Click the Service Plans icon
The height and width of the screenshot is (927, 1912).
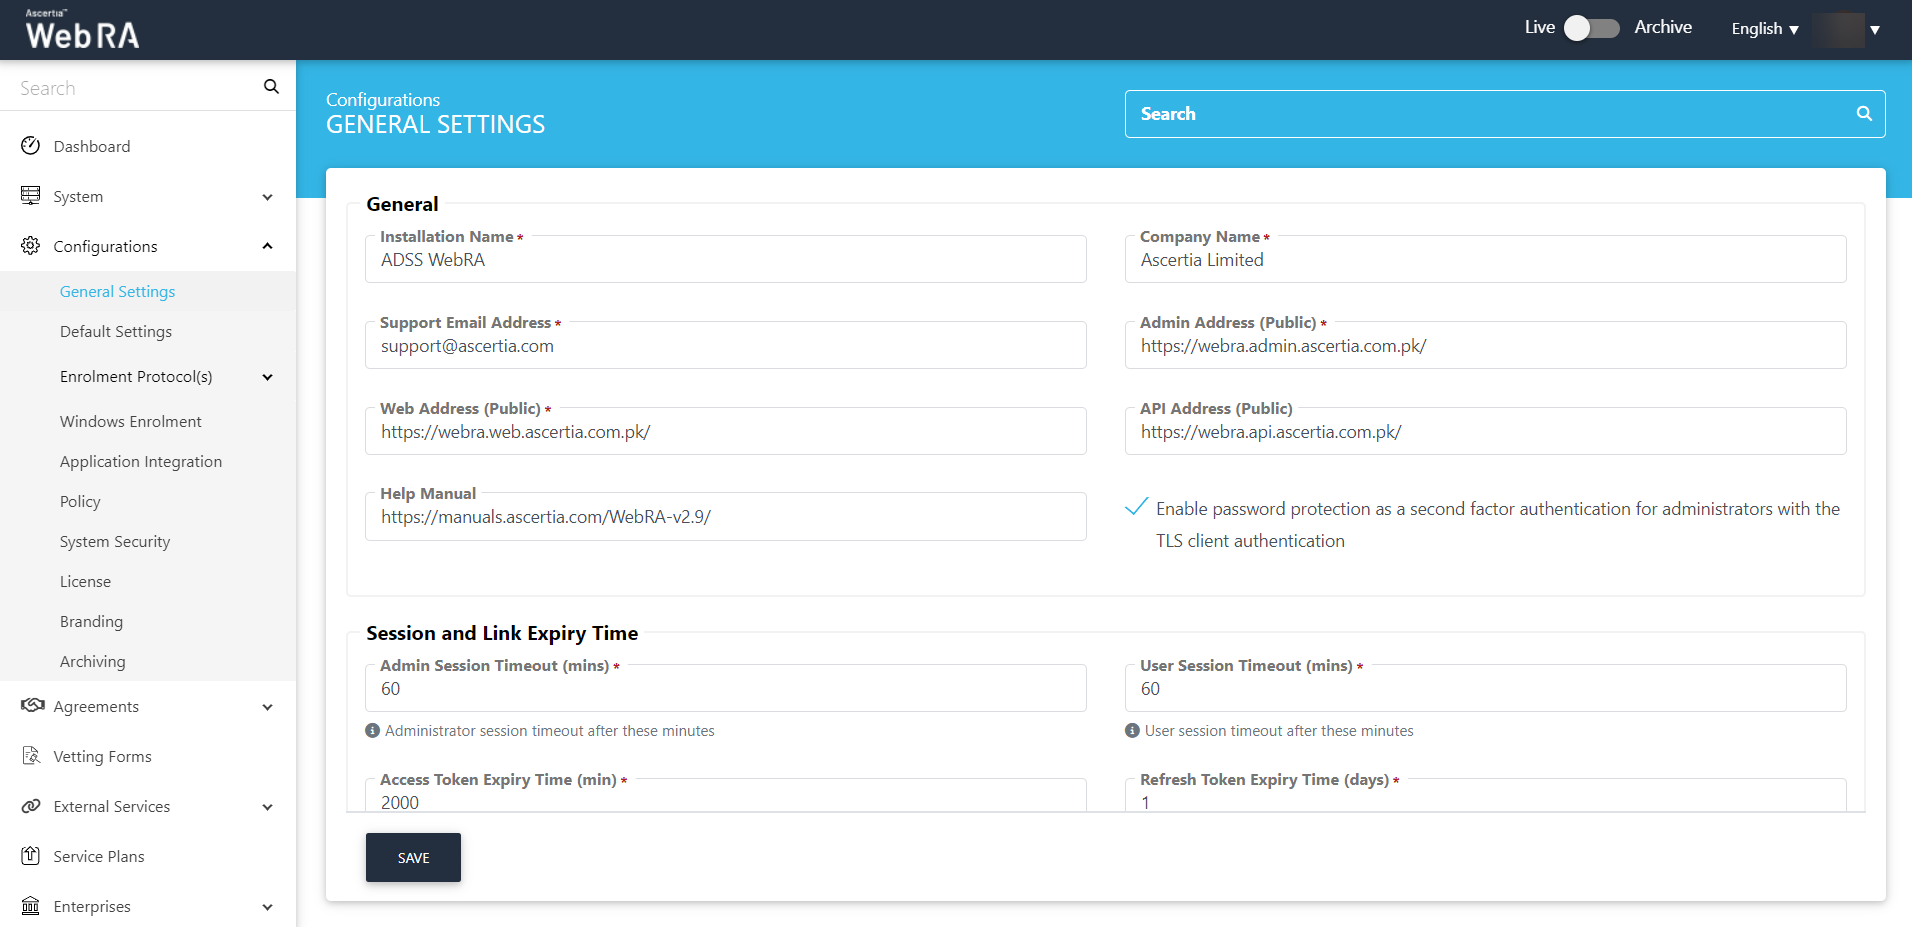[x=31, y=856]
